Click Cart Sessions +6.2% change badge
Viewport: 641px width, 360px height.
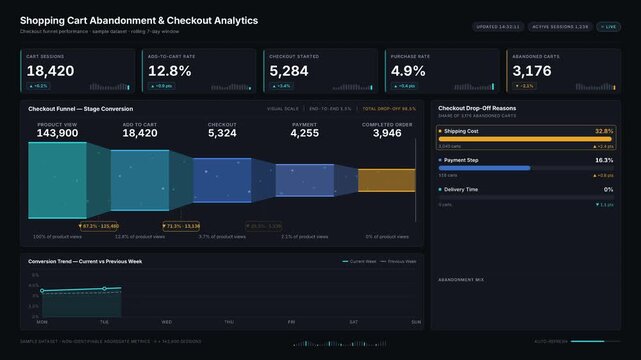(x=38, y=86)
